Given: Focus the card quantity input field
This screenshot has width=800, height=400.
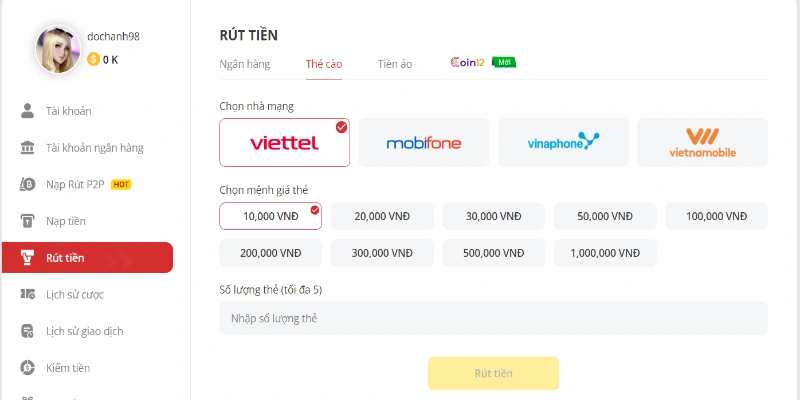Looking at the screenshot, I should point(493,318).
